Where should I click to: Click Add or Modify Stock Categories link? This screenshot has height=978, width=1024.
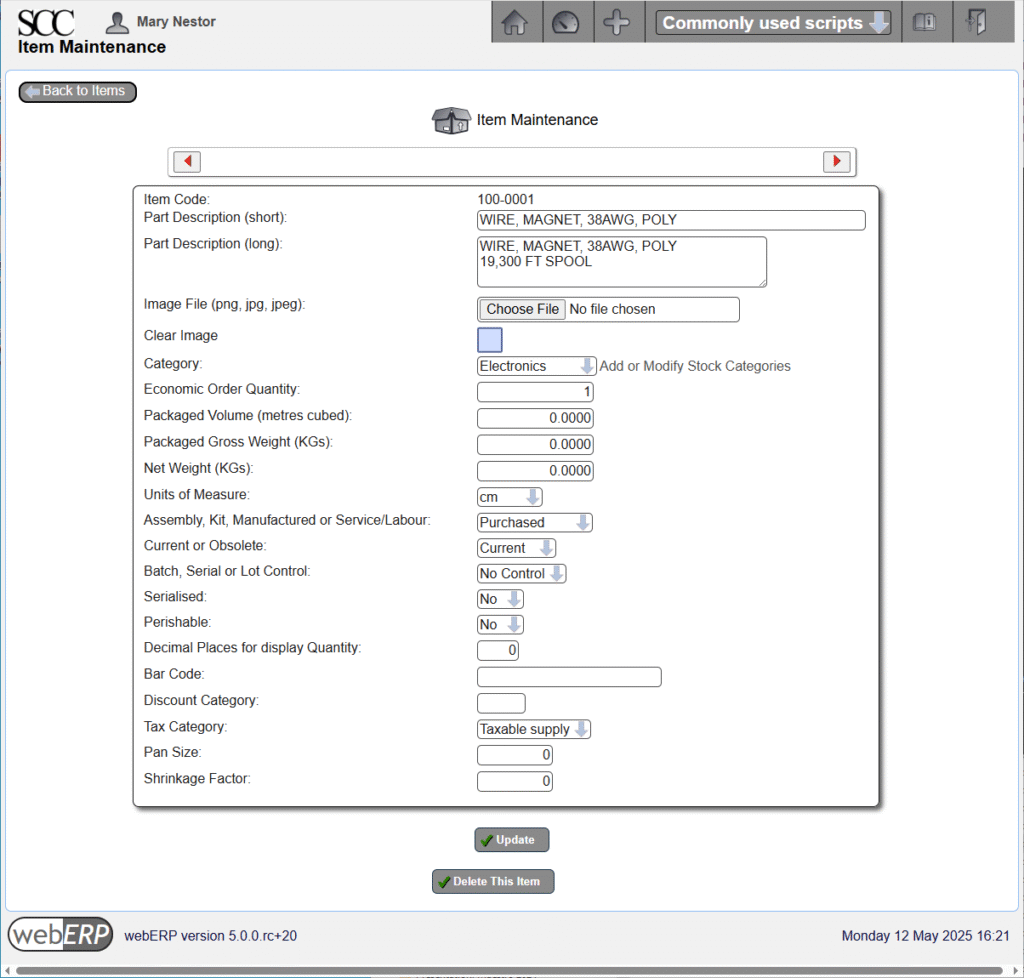(x=695, y=366)
